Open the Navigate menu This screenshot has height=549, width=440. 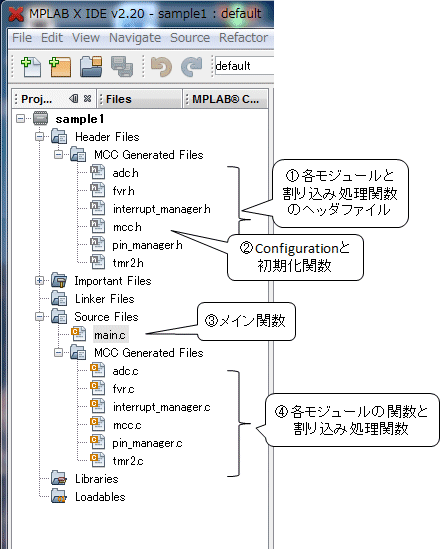point(135,38)
